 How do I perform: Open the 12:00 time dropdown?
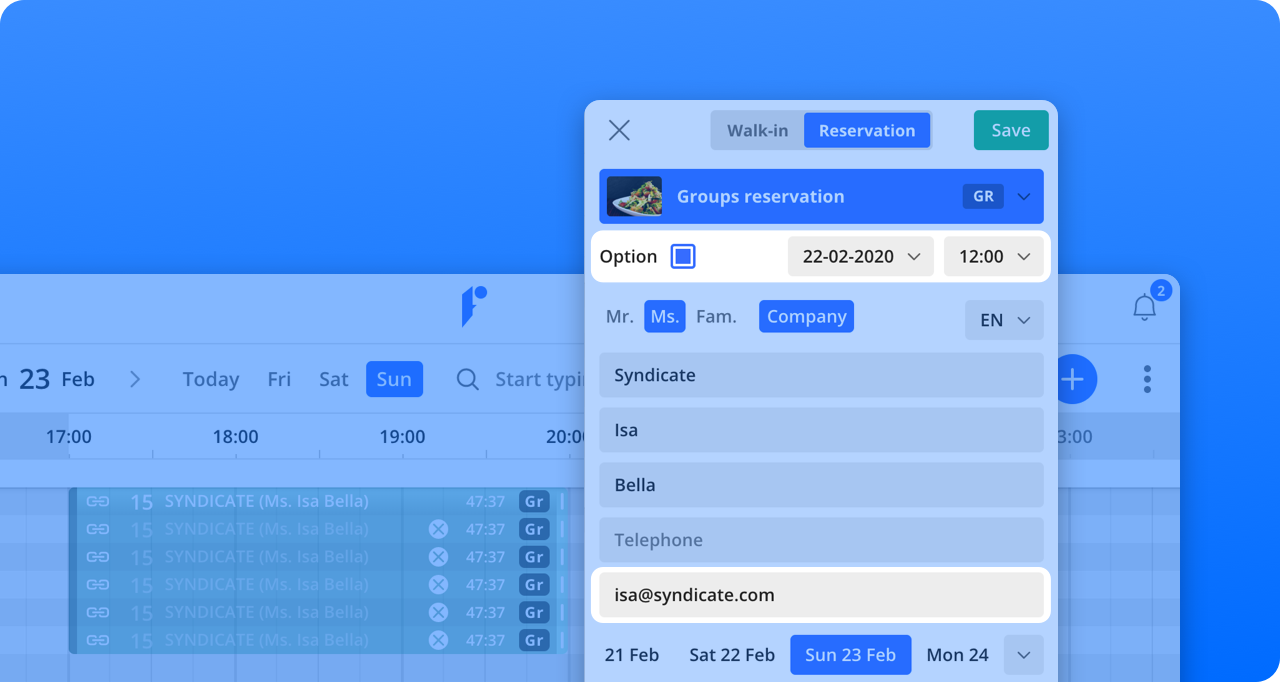click(x=993, y=256)
